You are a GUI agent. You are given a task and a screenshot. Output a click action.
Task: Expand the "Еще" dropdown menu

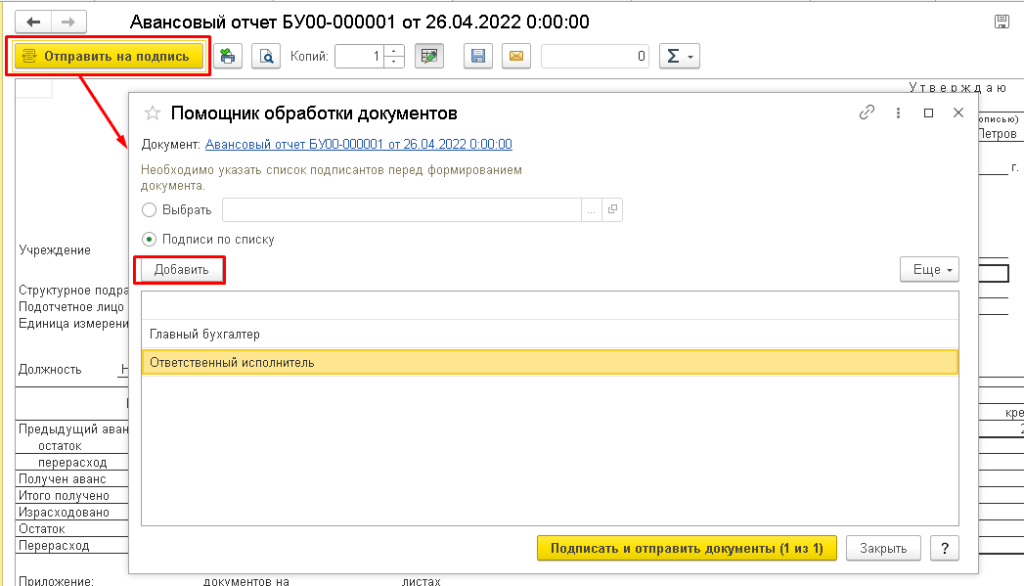tap(929, 270)
